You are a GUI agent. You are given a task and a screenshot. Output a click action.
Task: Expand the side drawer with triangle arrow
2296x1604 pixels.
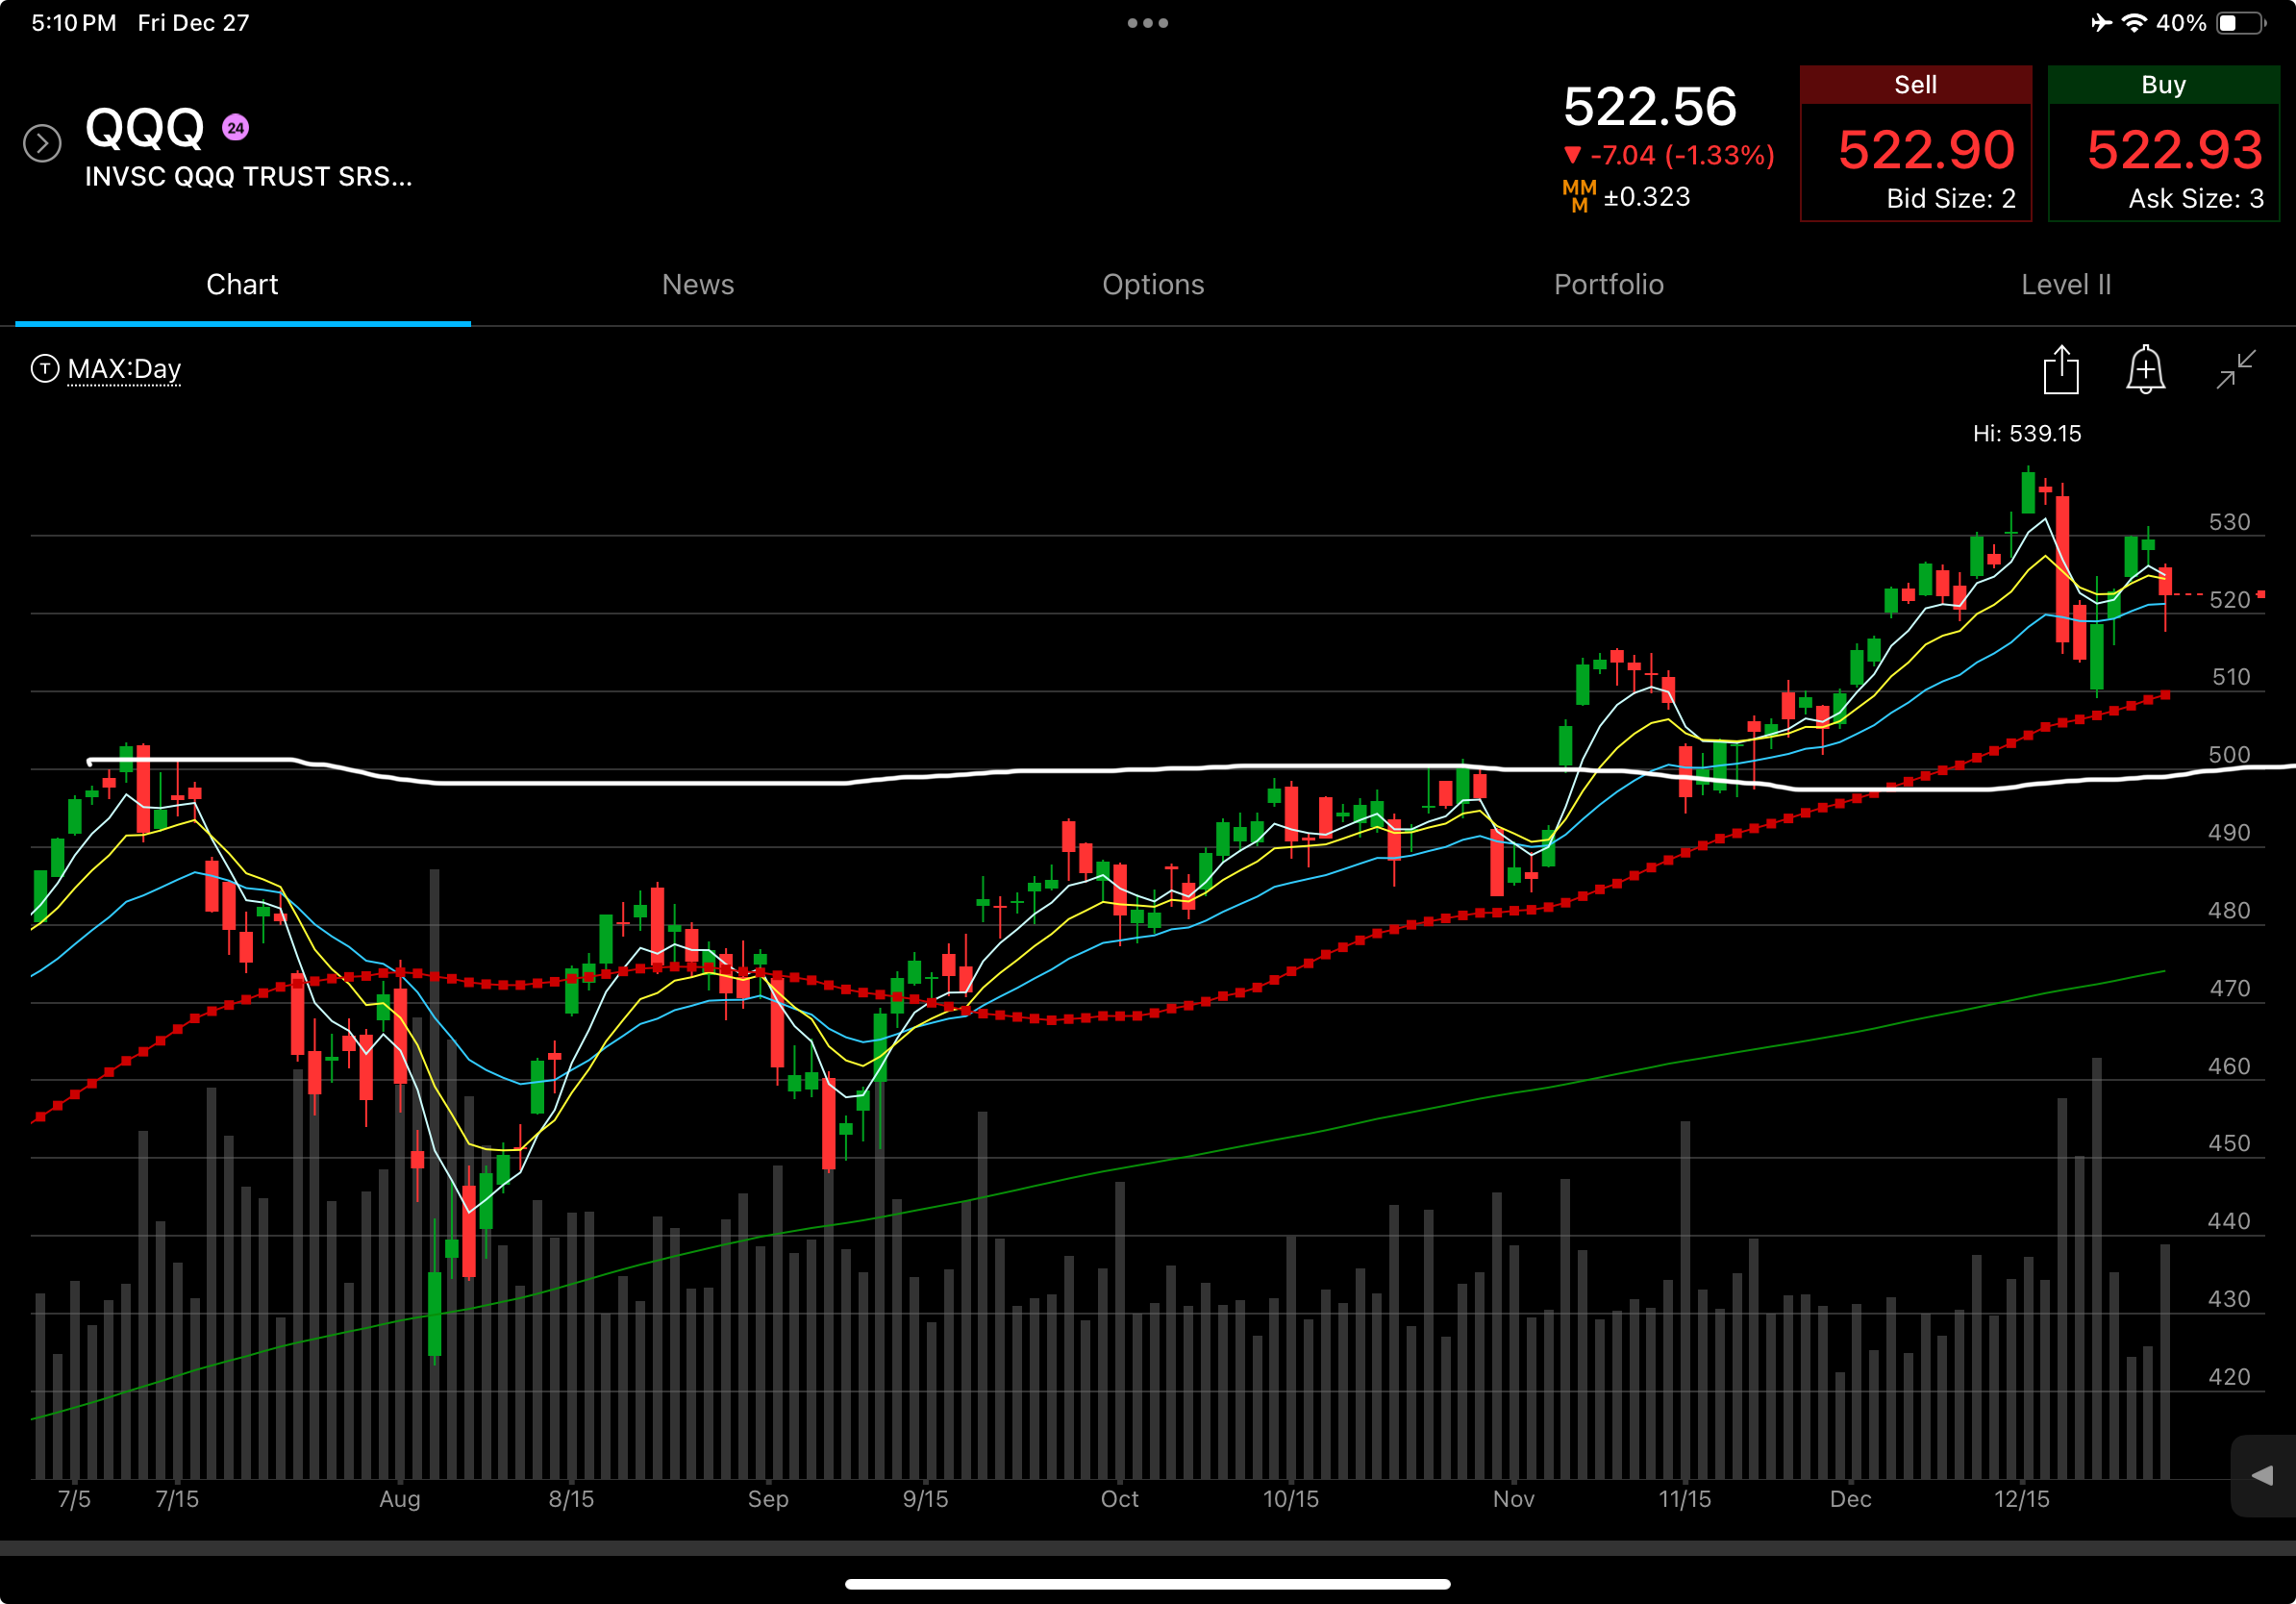[x=2262, y=1475]
